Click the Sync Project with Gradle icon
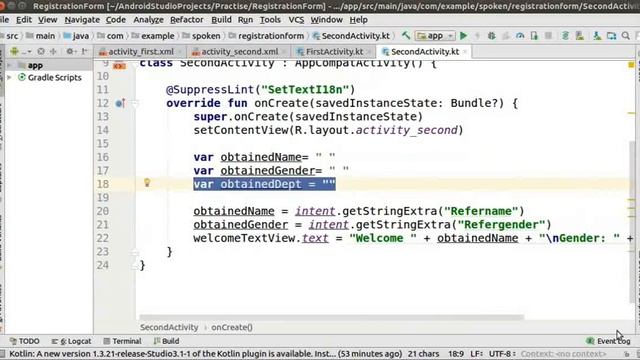 pos(565,36)
